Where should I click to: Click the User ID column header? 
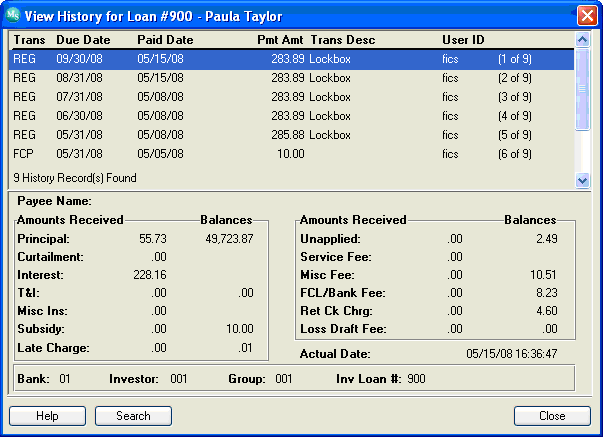[x=463, y=40]
